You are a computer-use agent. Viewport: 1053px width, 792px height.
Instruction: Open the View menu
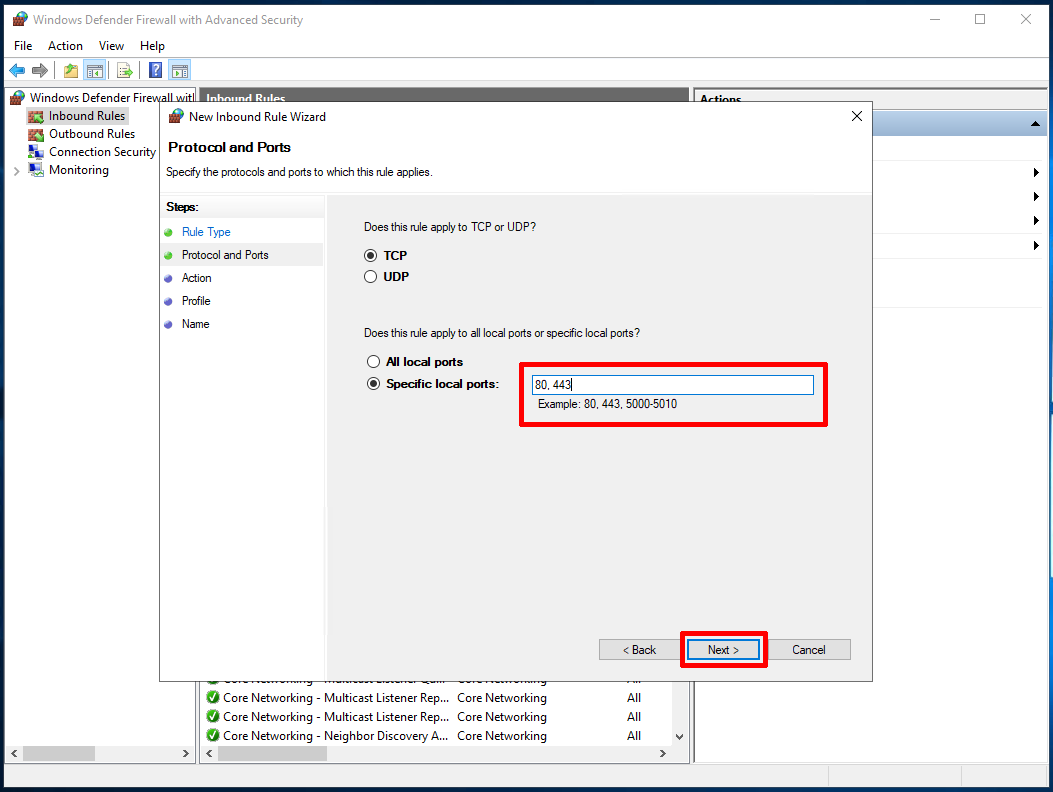click(111, 46)
